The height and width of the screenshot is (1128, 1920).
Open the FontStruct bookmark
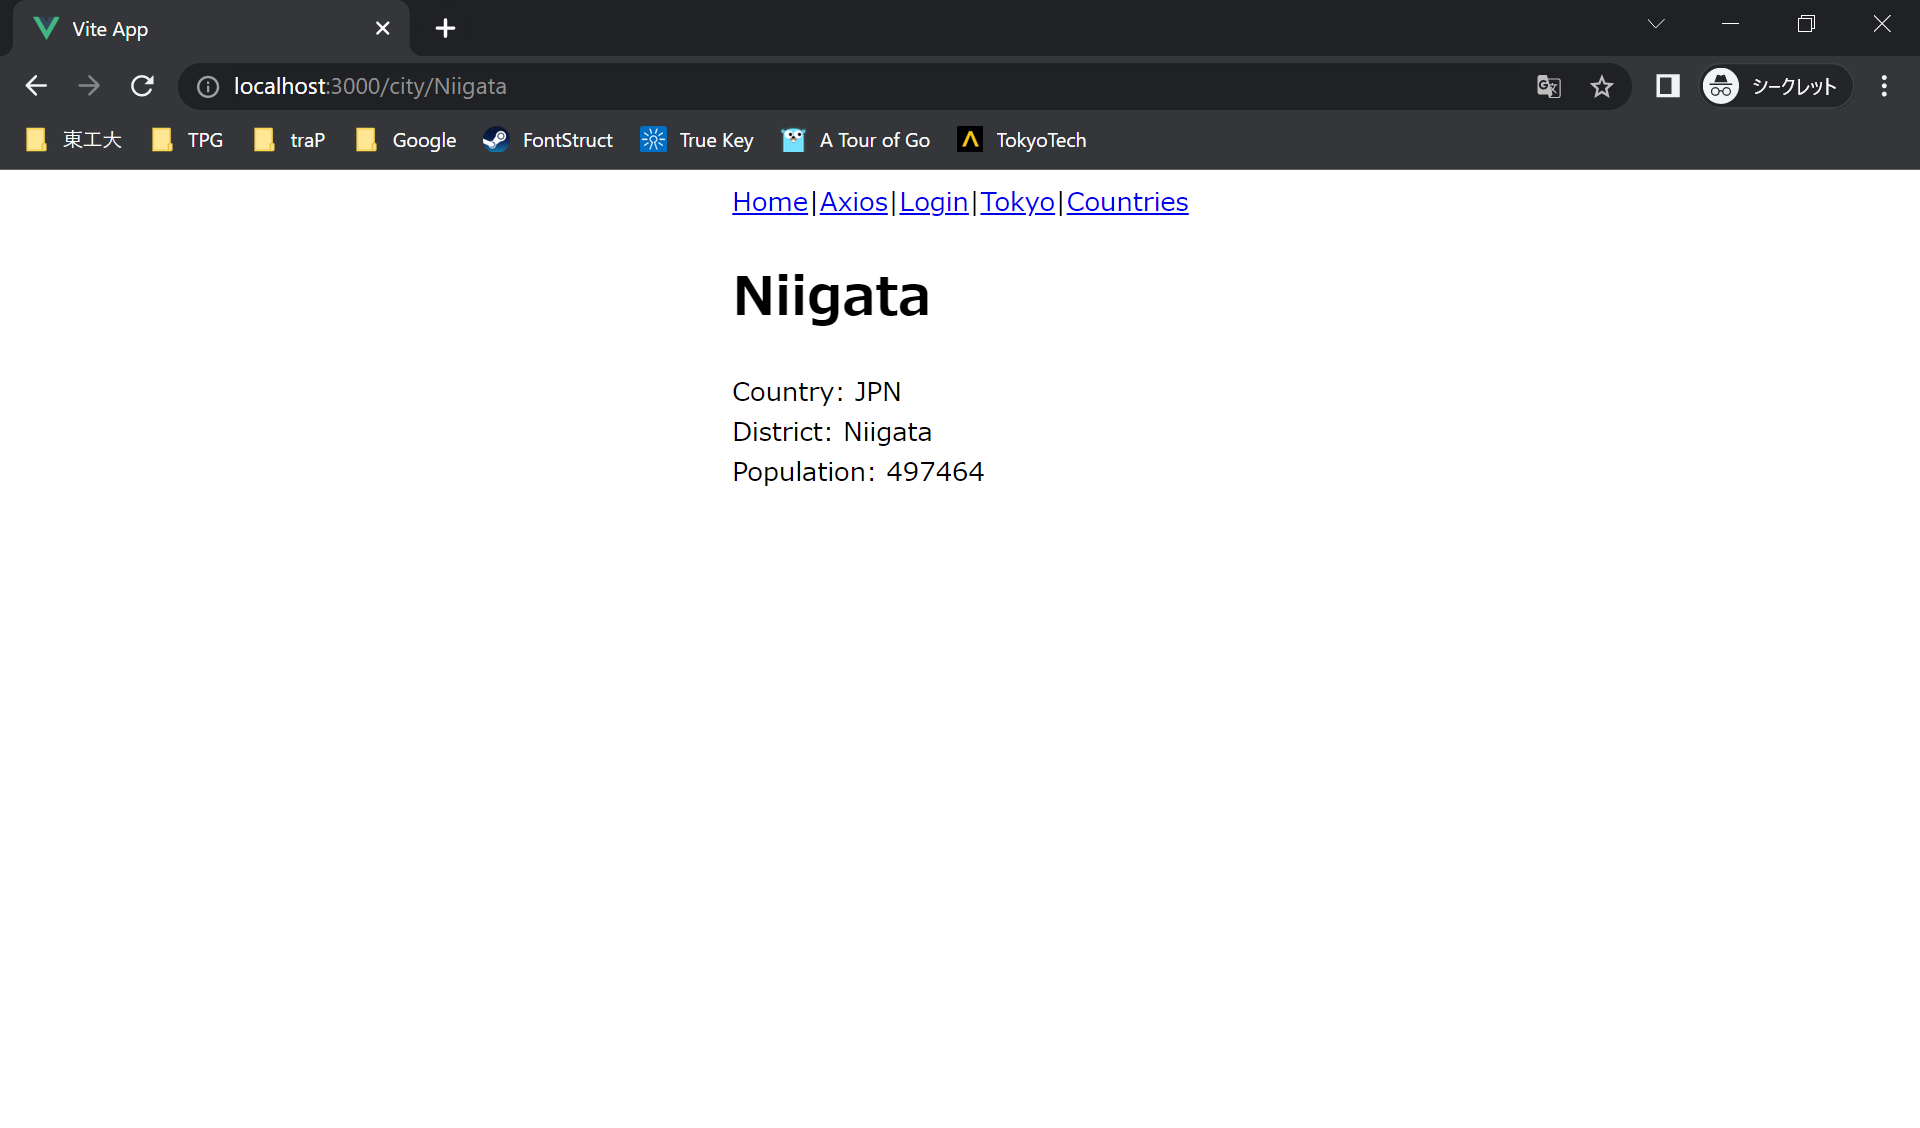pos(547,140)
